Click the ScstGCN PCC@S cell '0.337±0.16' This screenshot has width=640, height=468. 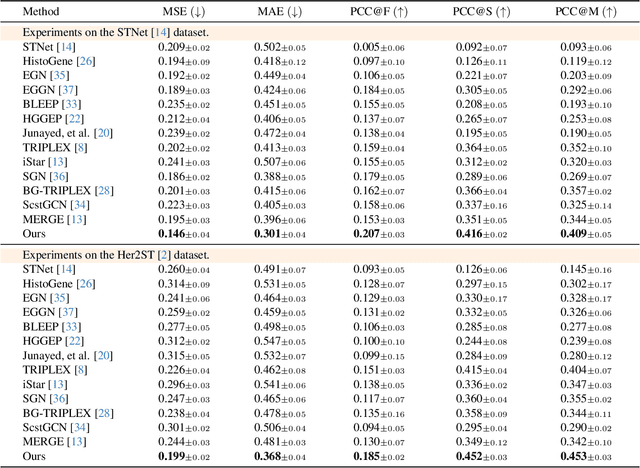(x=482, y=205)
